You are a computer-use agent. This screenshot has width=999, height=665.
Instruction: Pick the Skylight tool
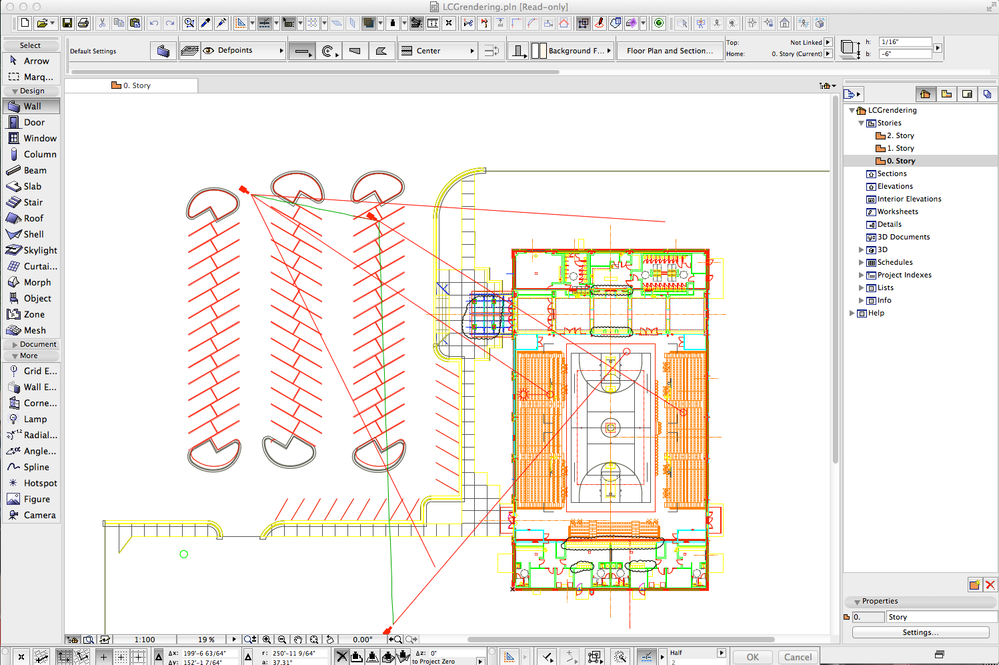pos(32,250)
